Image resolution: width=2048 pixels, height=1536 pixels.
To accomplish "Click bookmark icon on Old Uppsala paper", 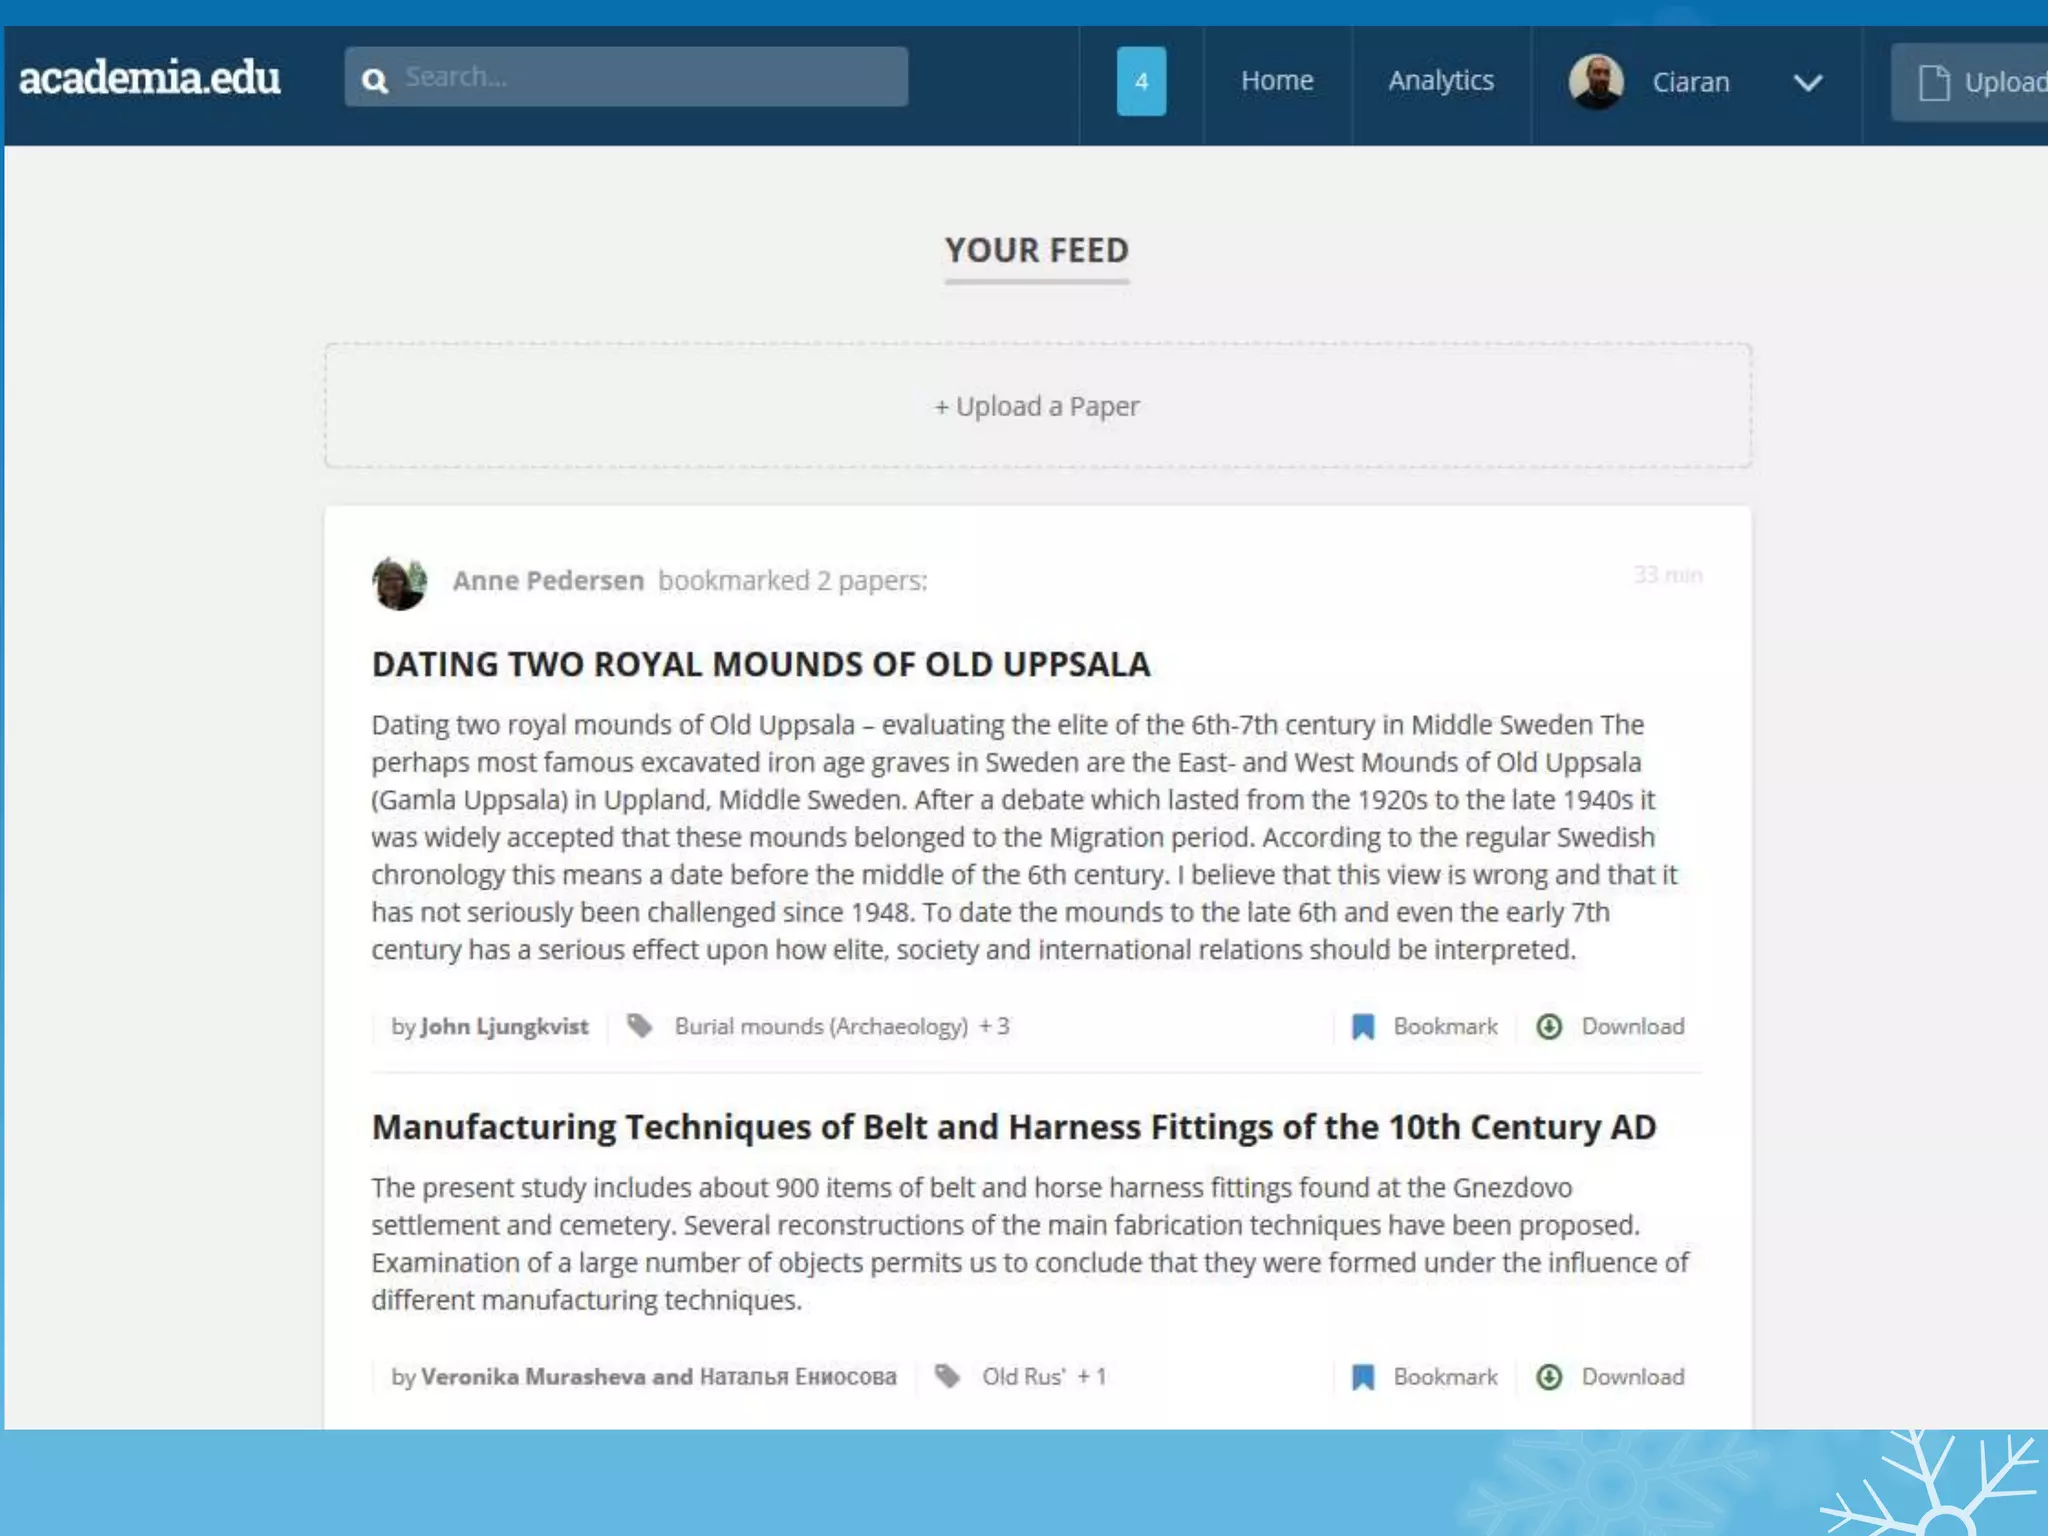I will (1363, 1027).
